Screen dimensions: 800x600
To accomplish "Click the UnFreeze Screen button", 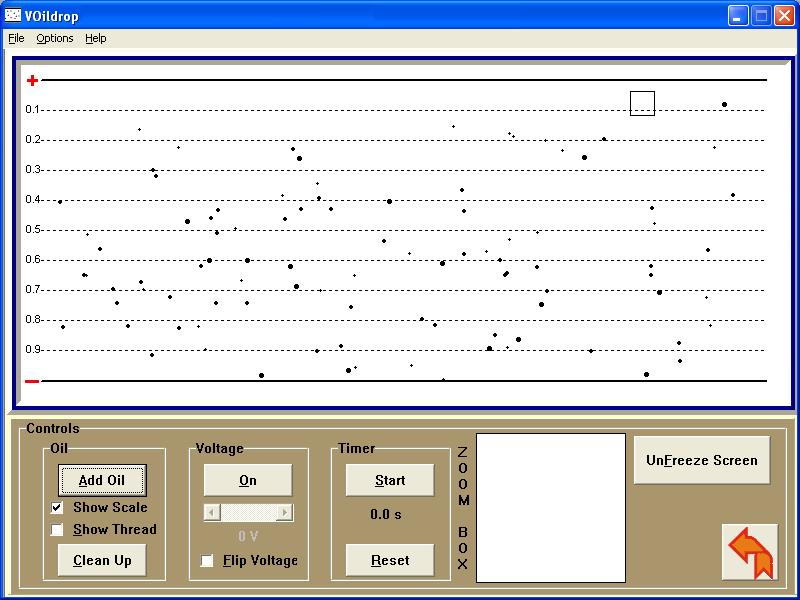I will (702, 460).
